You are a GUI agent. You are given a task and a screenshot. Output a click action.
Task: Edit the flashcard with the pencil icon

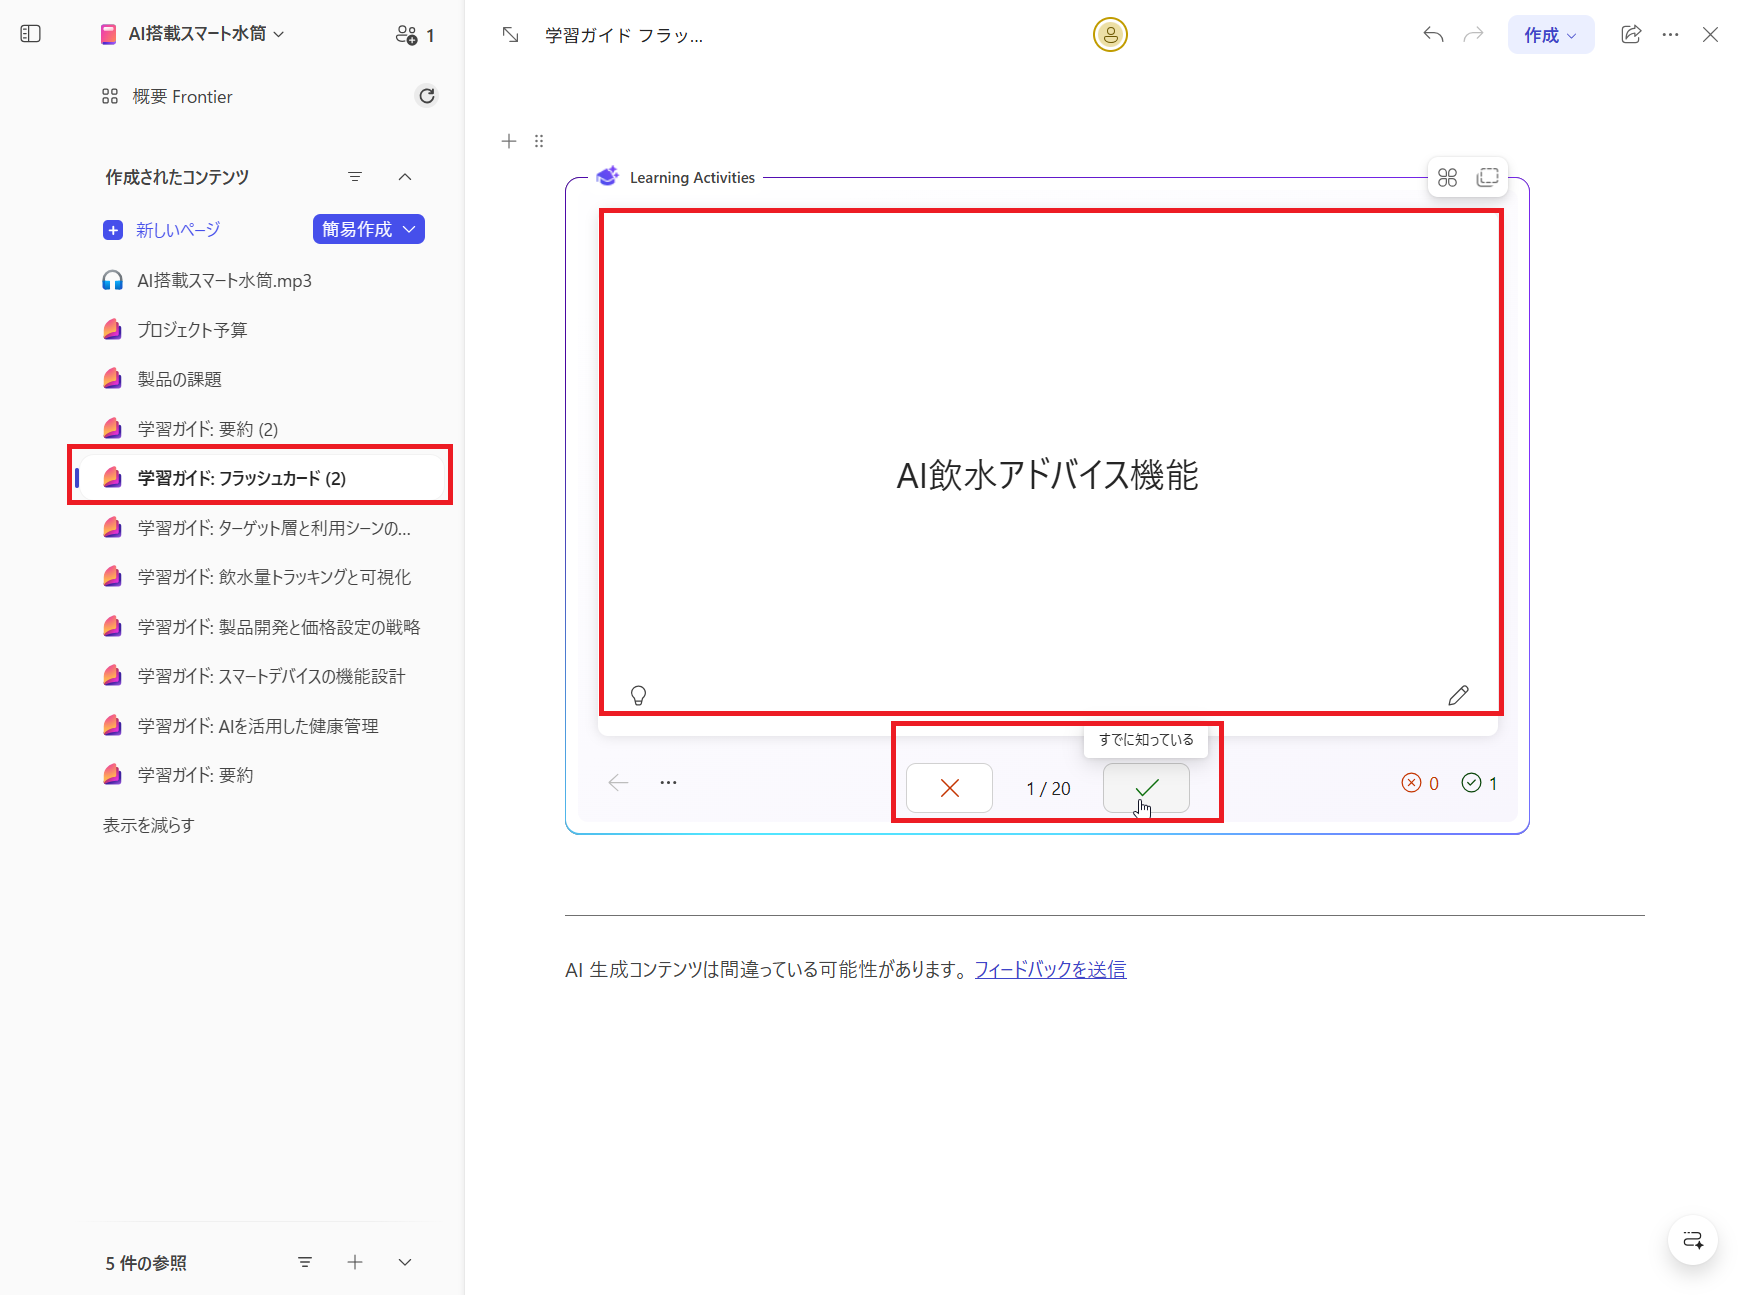point(1459,694)
